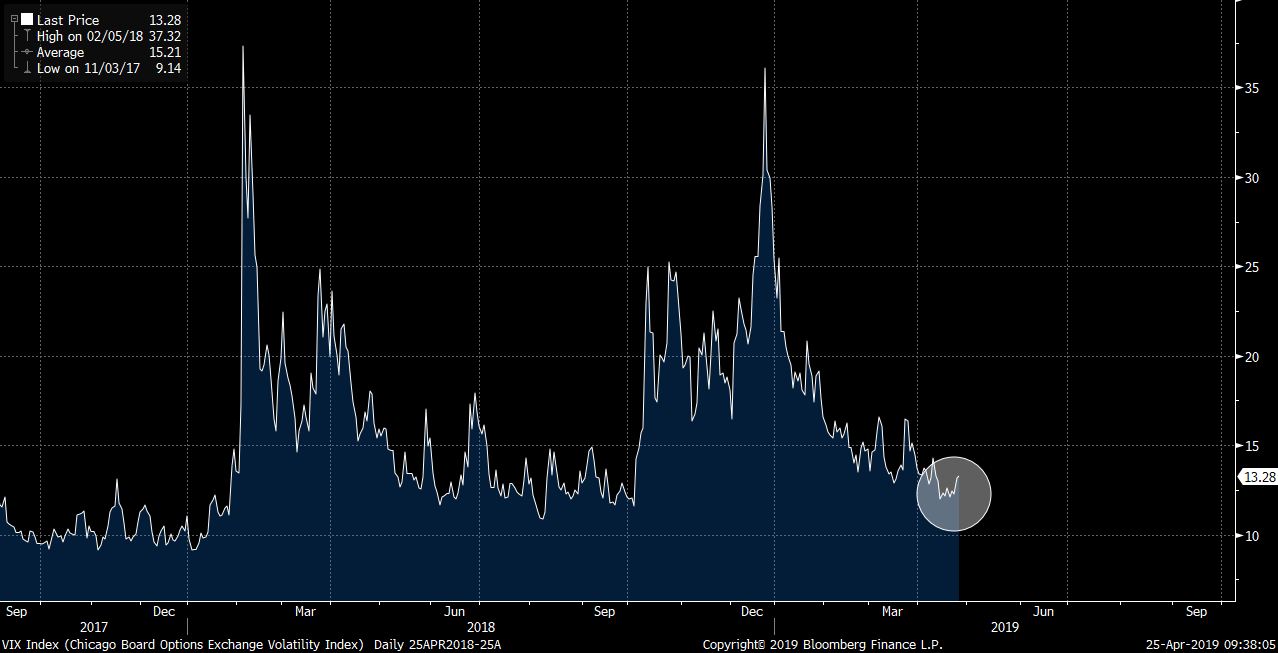Click the High marker icon in legend
1278x653 pixels.
click(27, 36)
